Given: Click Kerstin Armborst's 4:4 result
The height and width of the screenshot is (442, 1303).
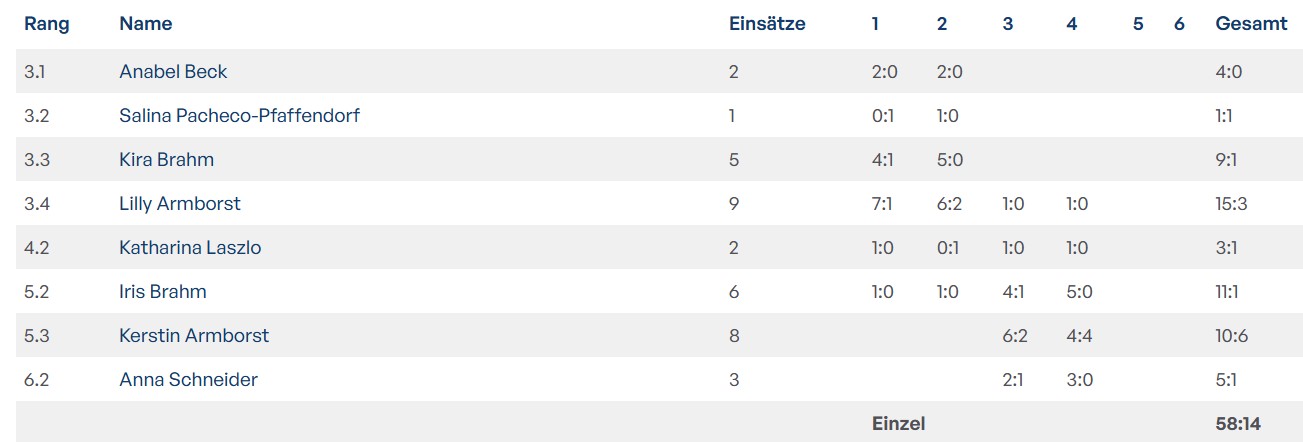Looking at the screenshot, I should pos(1079,336).
